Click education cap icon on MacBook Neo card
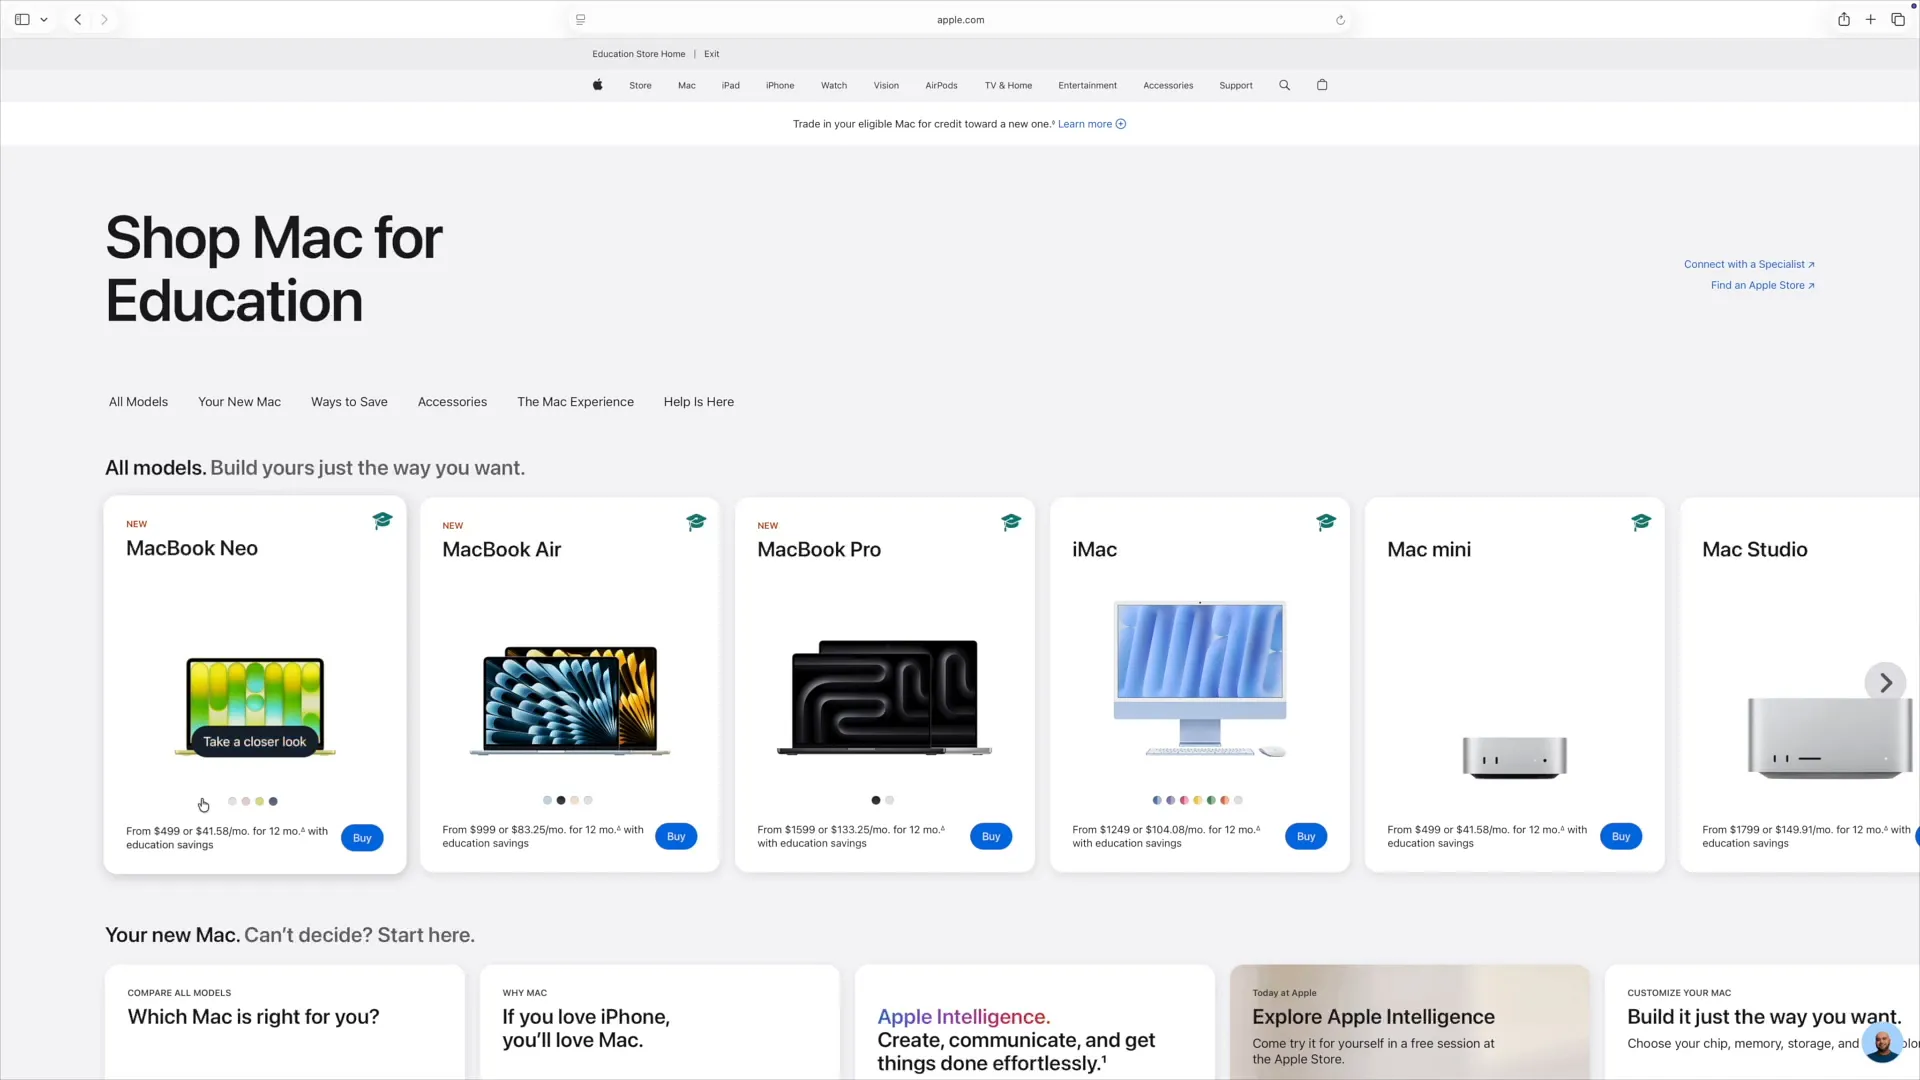This screenshot has width=1920, height=1080. click(x=382, y=520)
